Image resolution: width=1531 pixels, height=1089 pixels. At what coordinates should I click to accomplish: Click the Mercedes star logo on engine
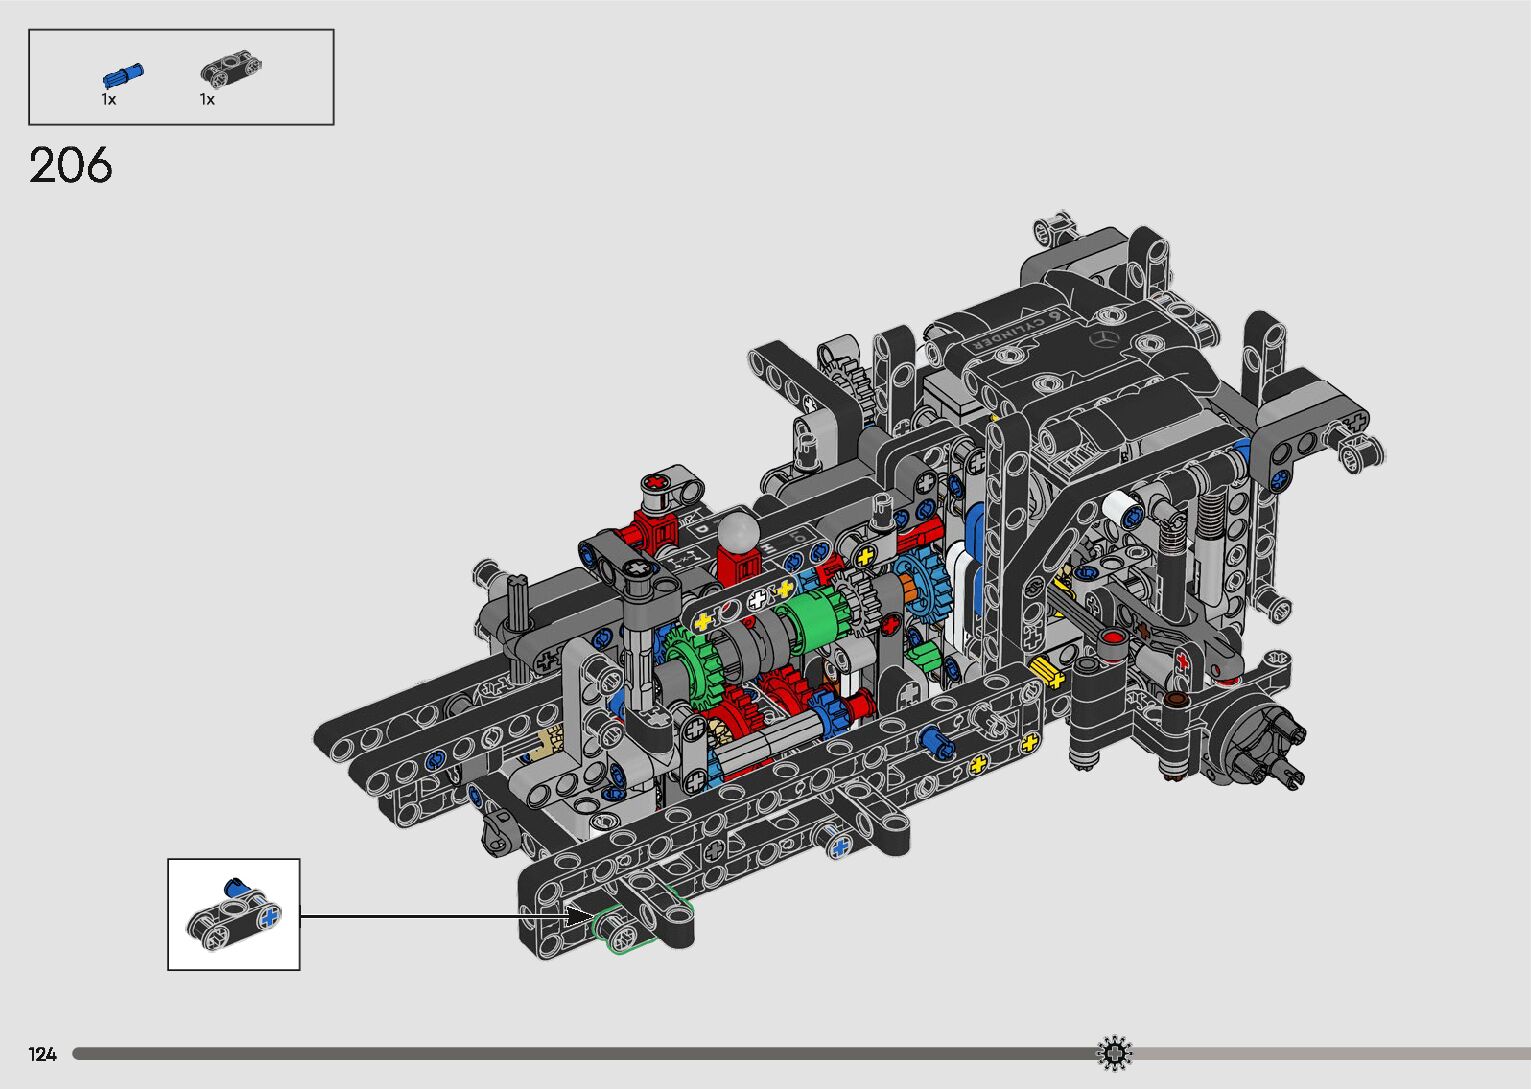(1102, 340)
